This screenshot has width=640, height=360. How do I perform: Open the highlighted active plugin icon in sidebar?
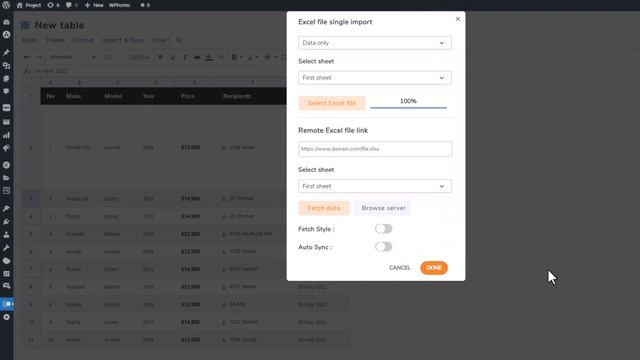pyautogui.click(x=7, y=304)
